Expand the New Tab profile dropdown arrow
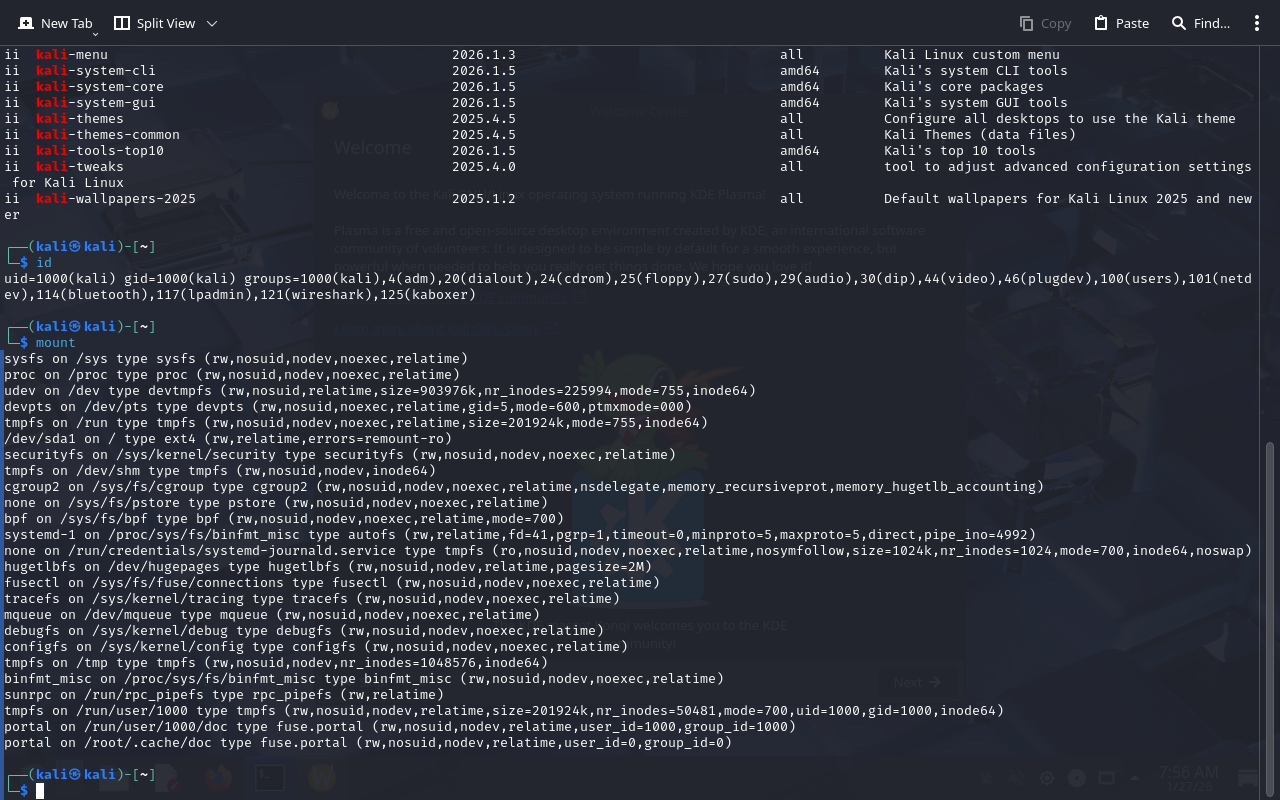1280x800 pixels. [x=96, y=33]
